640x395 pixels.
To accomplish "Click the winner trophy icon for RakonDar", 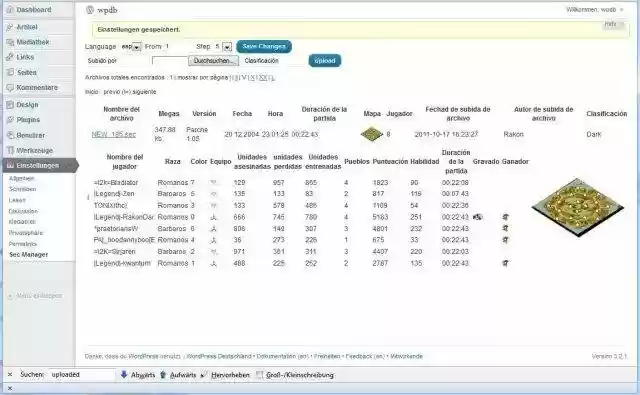I will pyautogui.click(x=505, y=217).
